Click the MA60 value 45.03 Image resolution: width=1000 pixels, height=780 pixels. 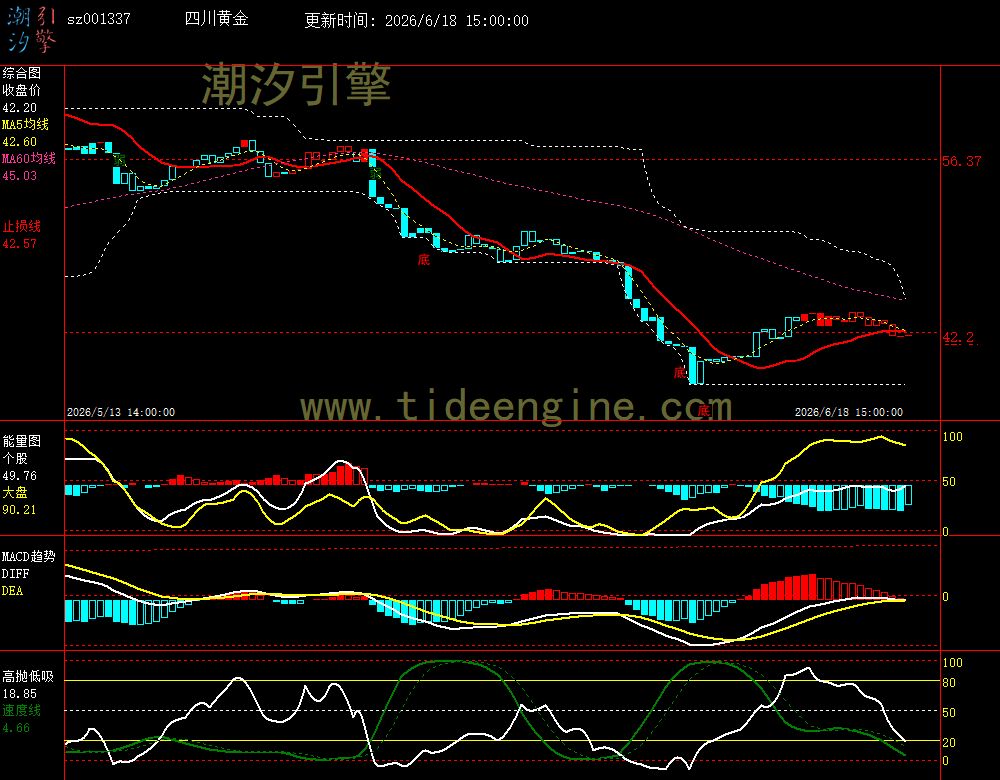tap(20, 175)
